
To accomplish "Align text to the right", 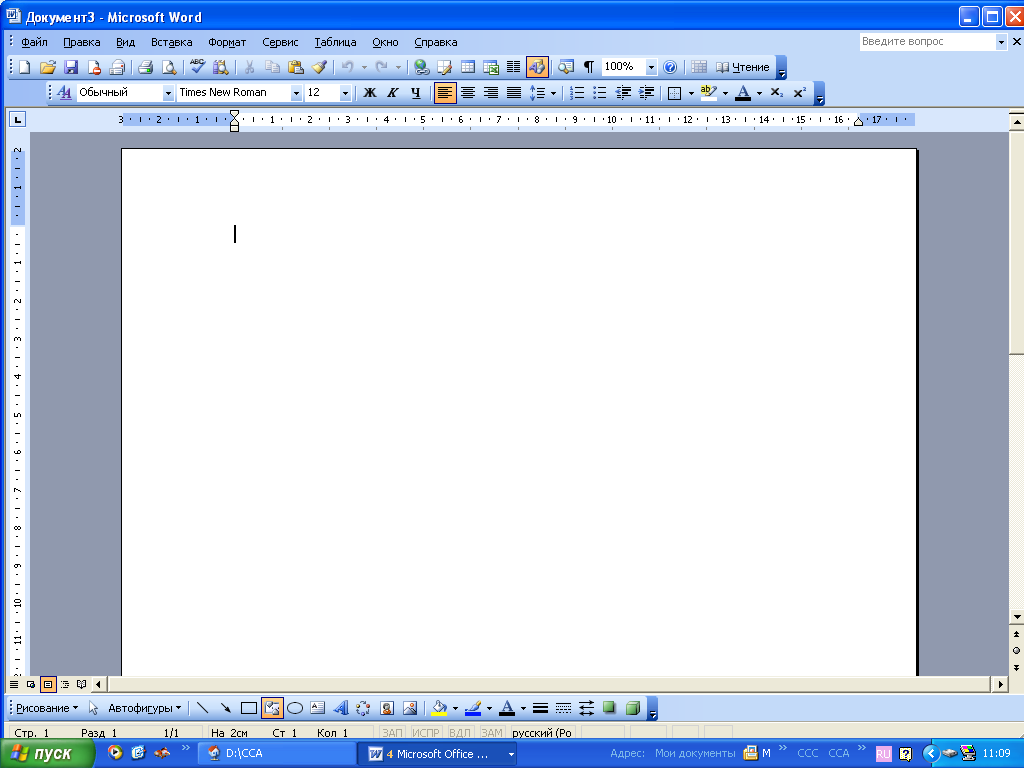I will pos(490,93).
